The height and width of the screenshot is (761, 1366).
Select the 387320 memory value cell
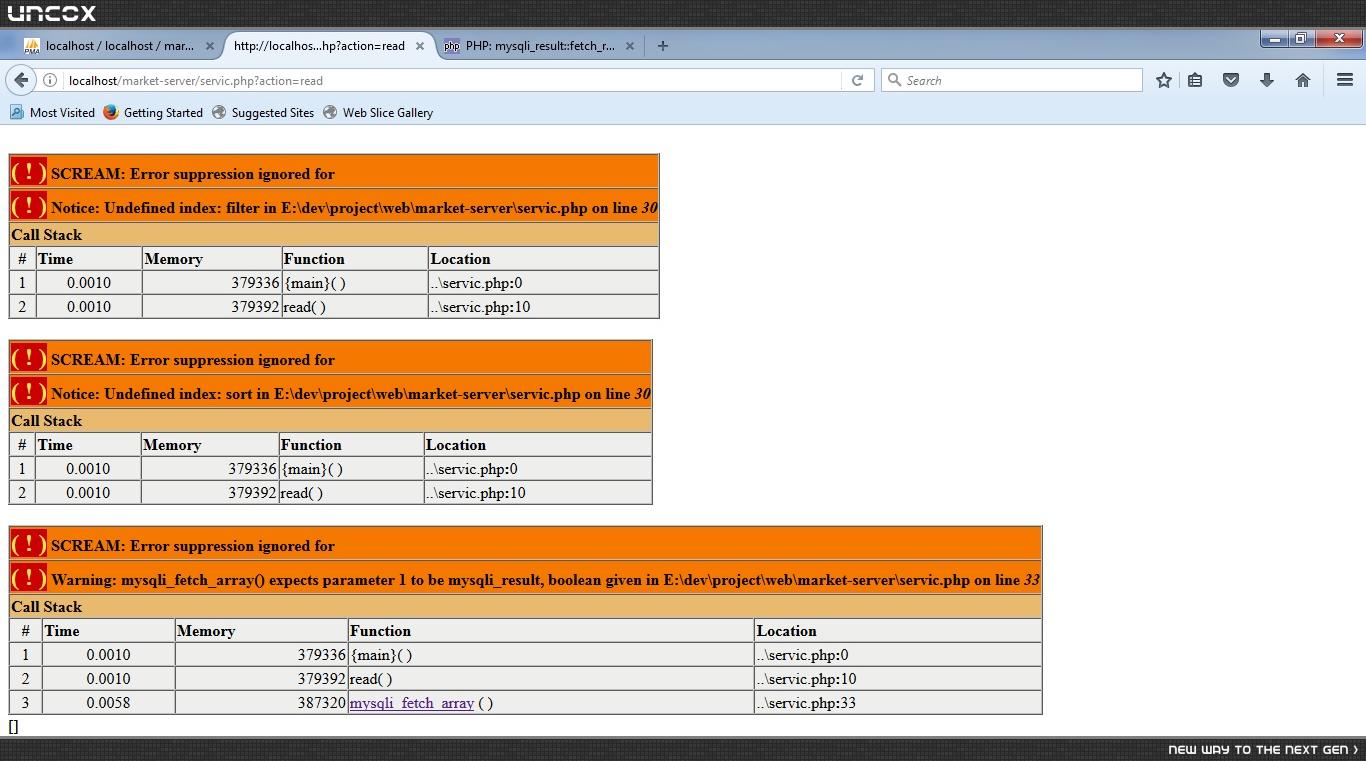click(262, 703)
